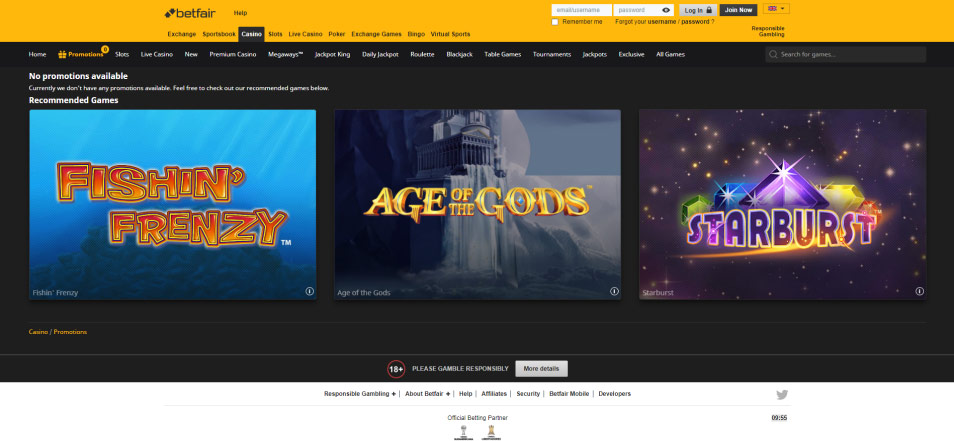Open Premium Casino menu item
The image size is (954, 441).
coord(233,54)
